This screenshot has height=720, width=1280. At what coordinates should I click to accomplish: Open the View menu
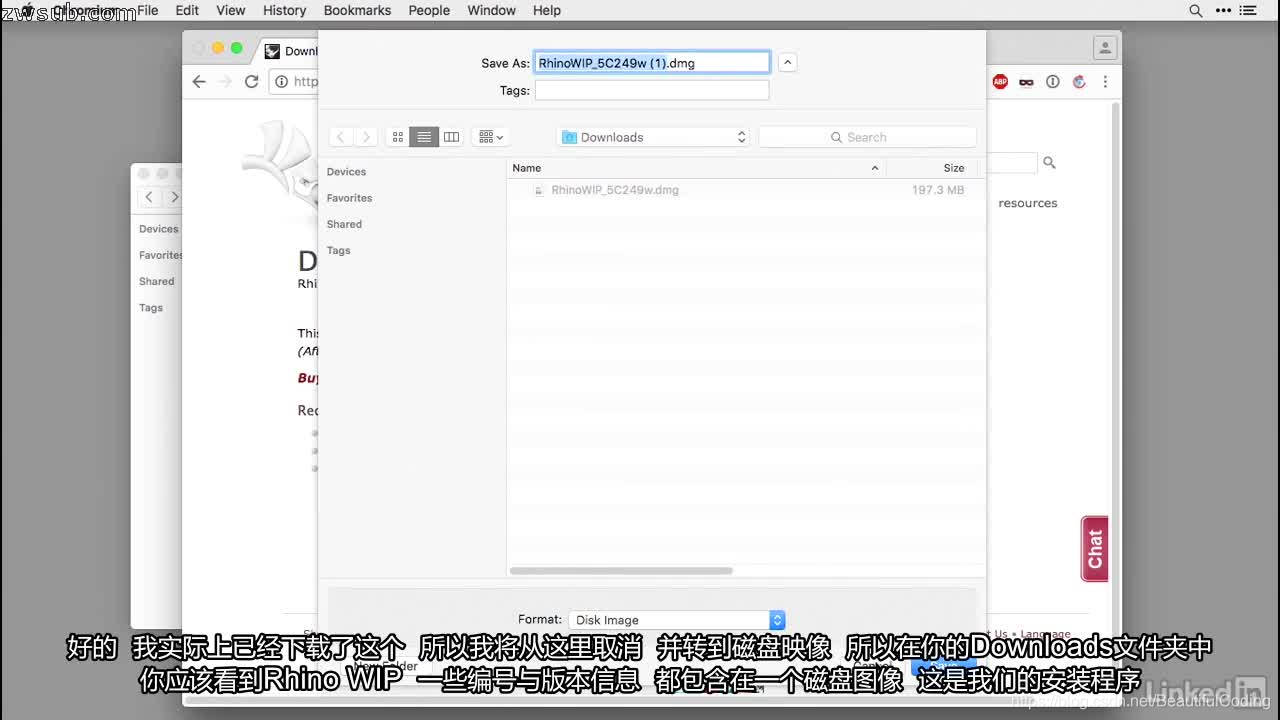[231, 10]
